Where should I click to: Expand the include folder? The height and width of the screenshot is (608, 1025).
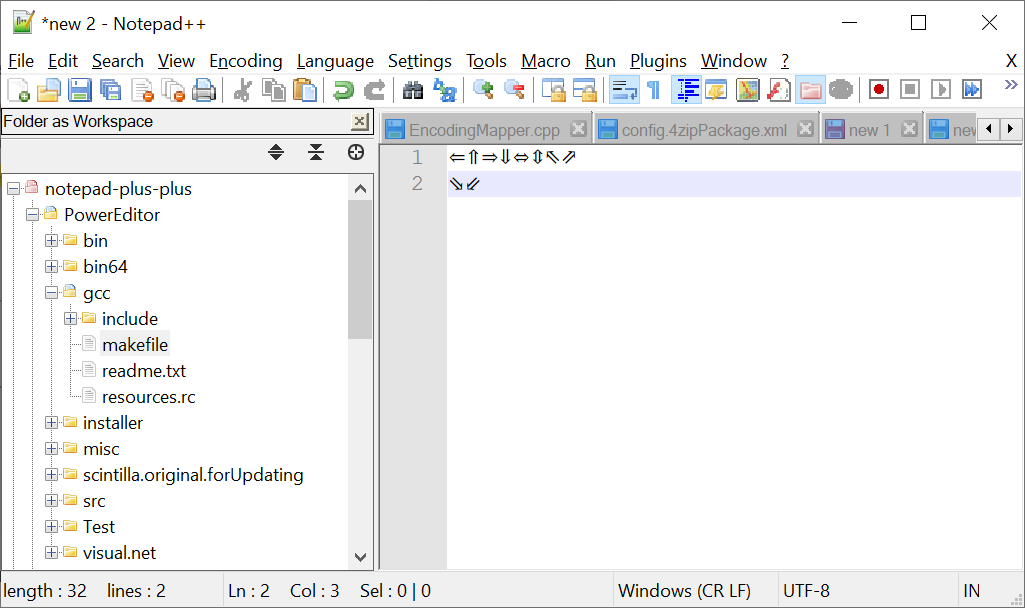70,319
